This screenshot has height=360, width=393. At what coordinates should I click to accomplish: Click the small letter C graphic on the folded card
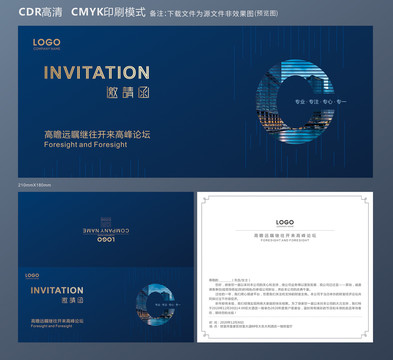pyautogui.click(x=156, y=305)
